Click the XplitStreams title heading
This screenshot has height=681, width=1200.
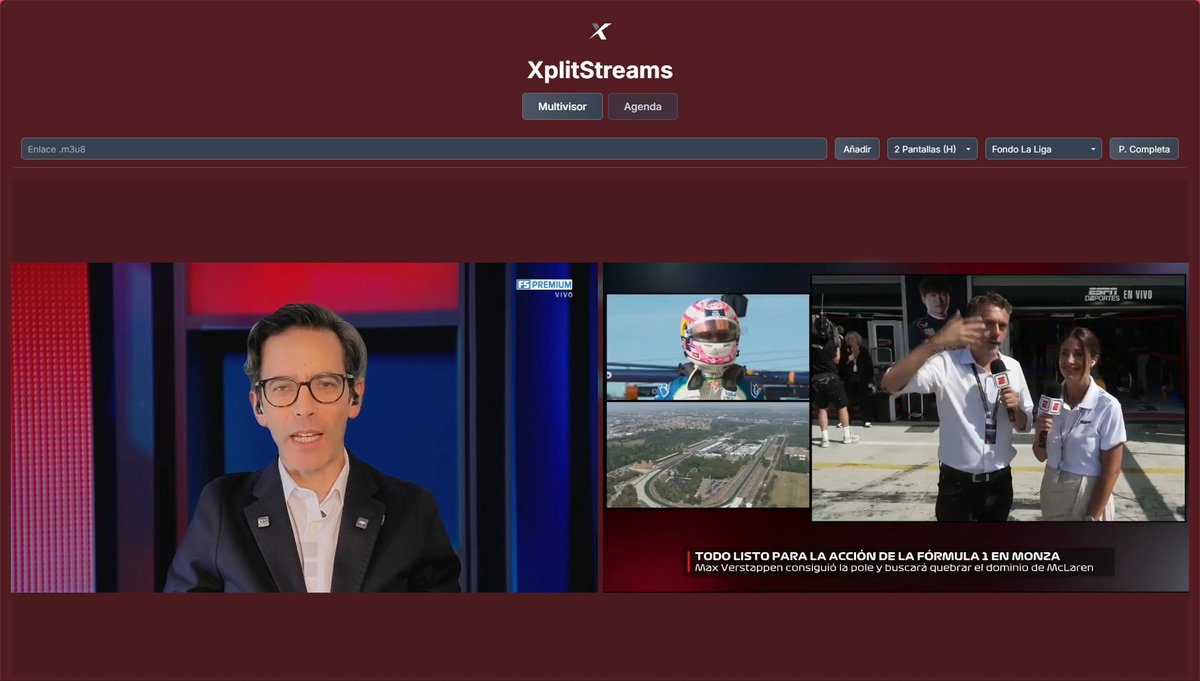(x=600, y=70)
